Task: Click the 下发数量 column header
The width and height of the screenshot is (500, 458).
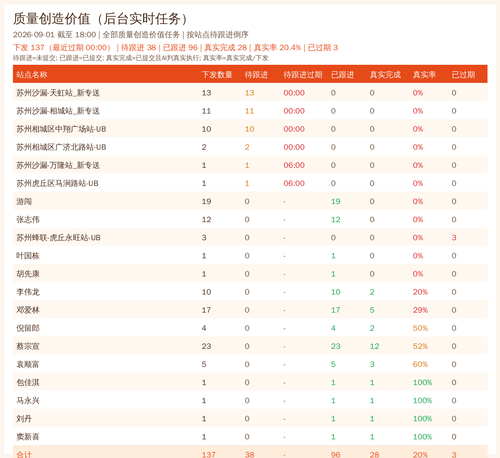Action: pyautogui.click(x=217, y=75)
